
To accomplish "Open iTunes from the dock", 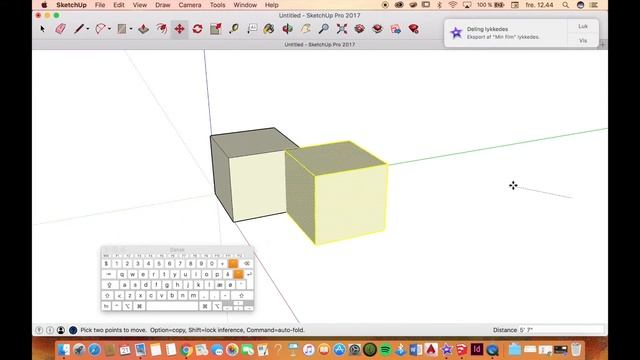I will [309, 350].
